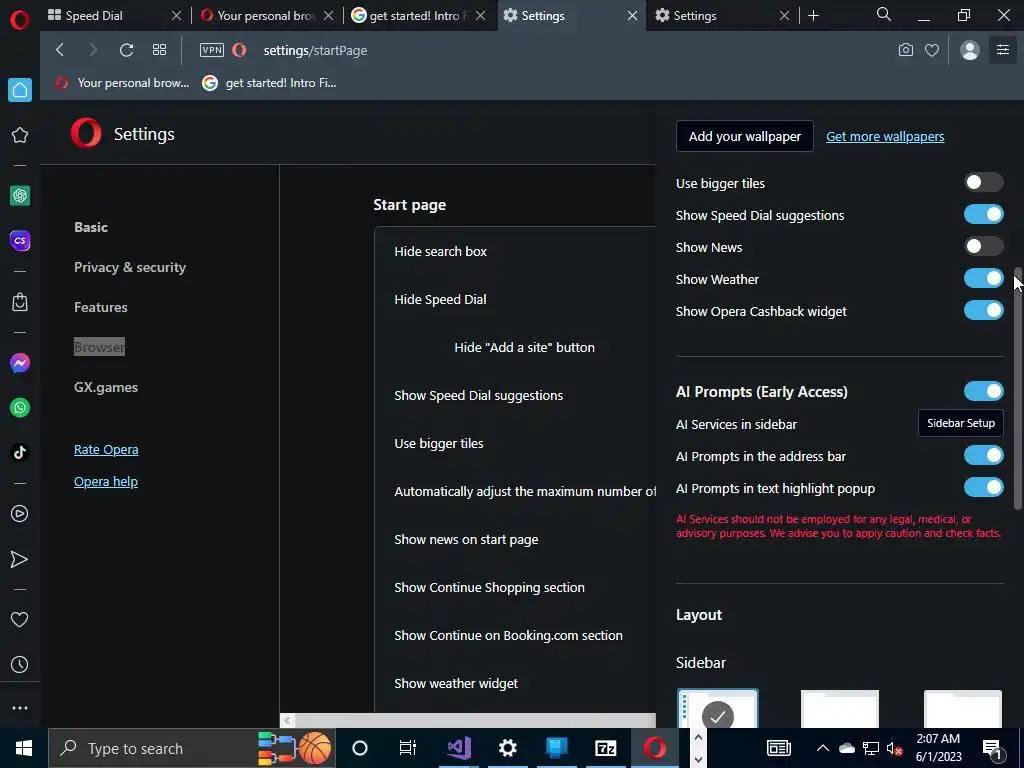Image resolution: width=1024 pixels, height=768 pixels.
Task: Enable the Show News switch
Action: point(984,247)
